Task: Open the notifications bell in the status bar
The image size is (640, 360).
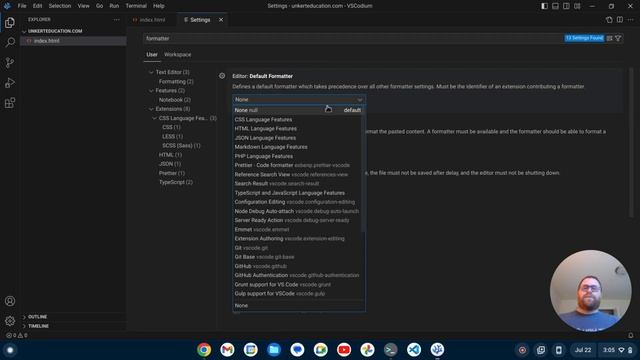Action: pyautogui.click(x=631, y=335)
